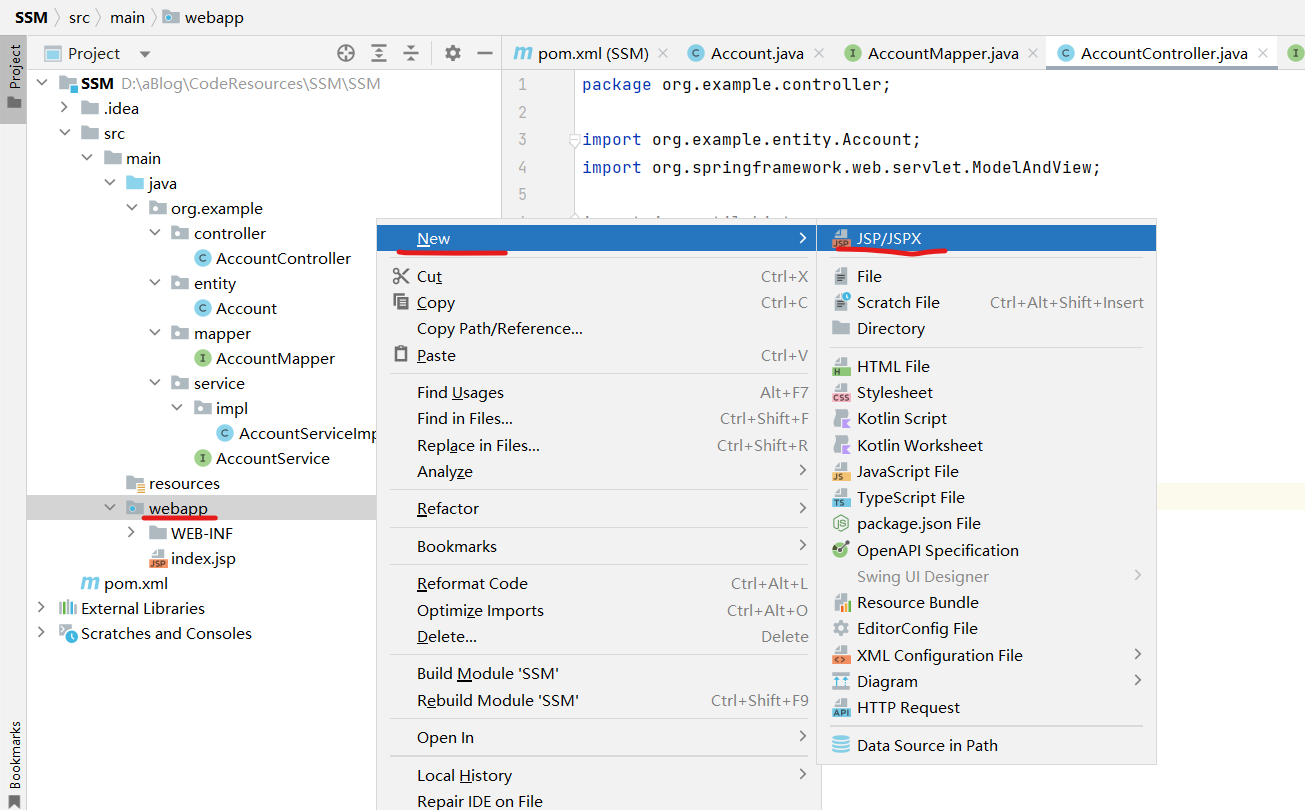The image size is (1305, 810).
Task: Close the AccountController.java tab
Action: pos(1264,53)
